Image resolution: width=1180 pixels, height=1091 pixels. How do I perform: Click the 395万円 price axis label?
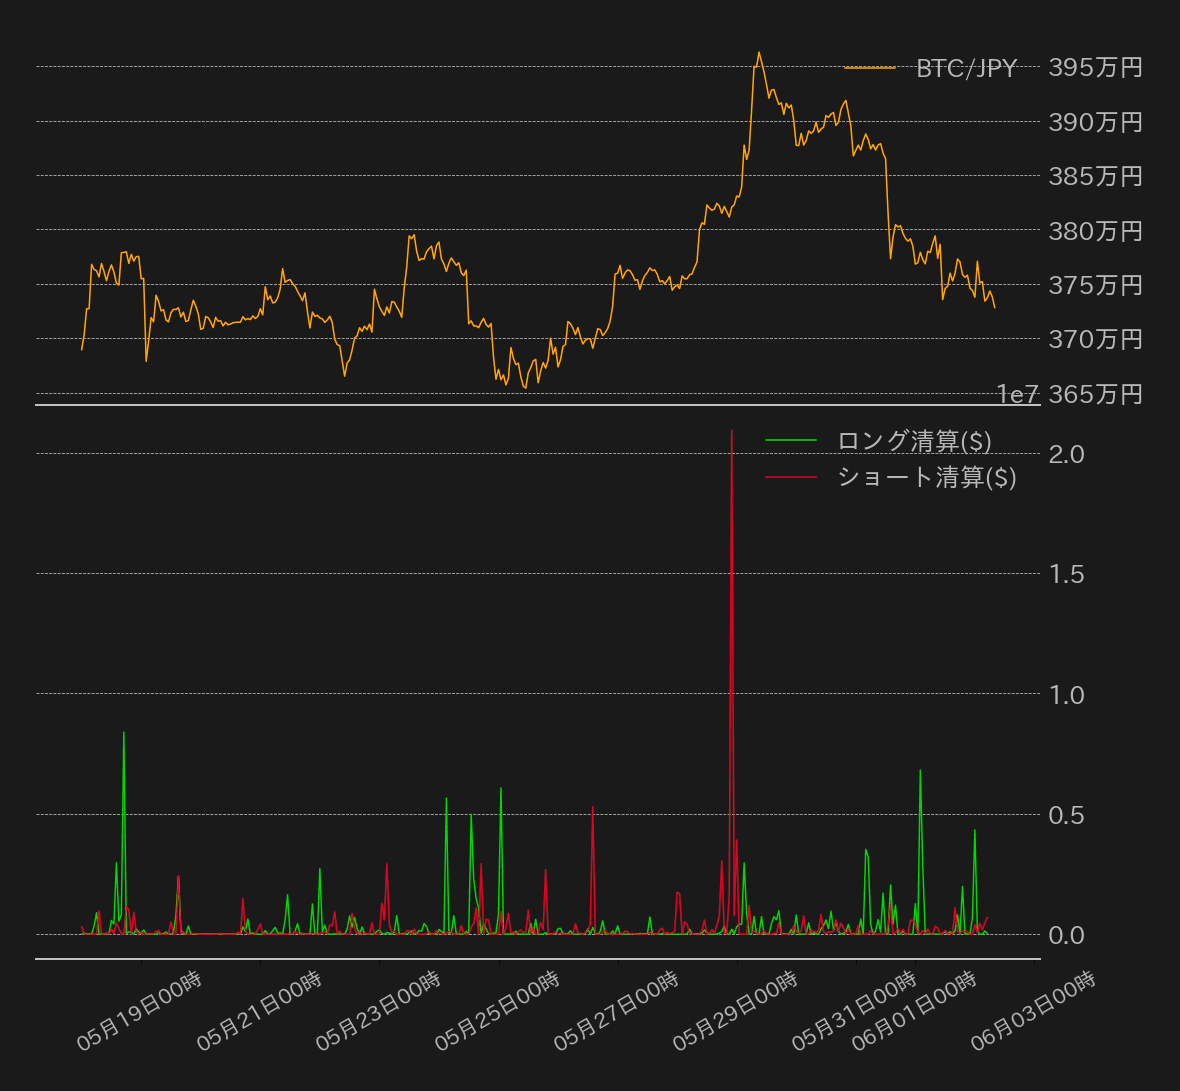(x=1095, y=67)
